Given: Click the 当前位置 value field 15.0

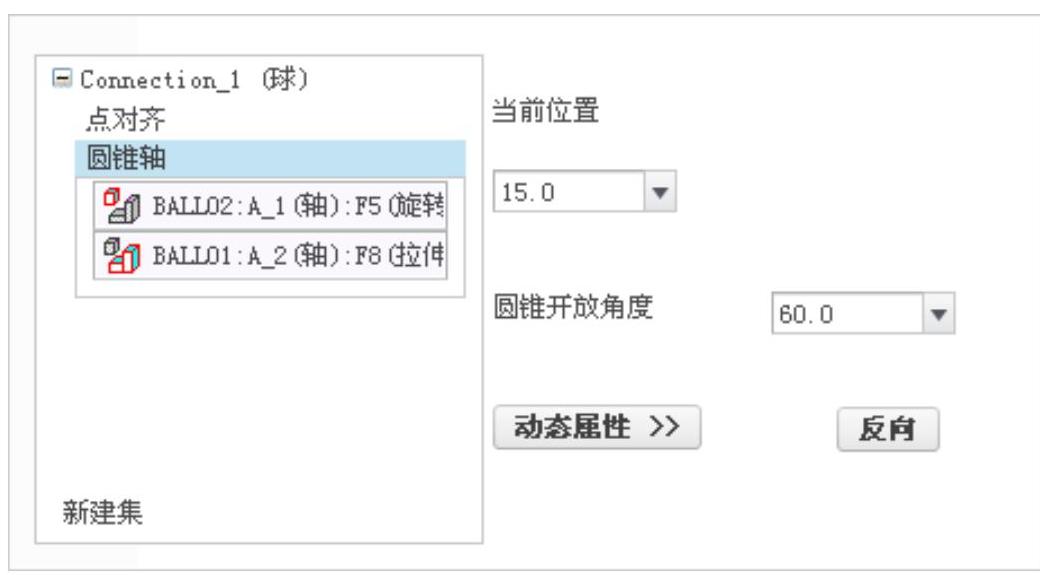Looking at the screenshot, I should click(x=568, y=192).
